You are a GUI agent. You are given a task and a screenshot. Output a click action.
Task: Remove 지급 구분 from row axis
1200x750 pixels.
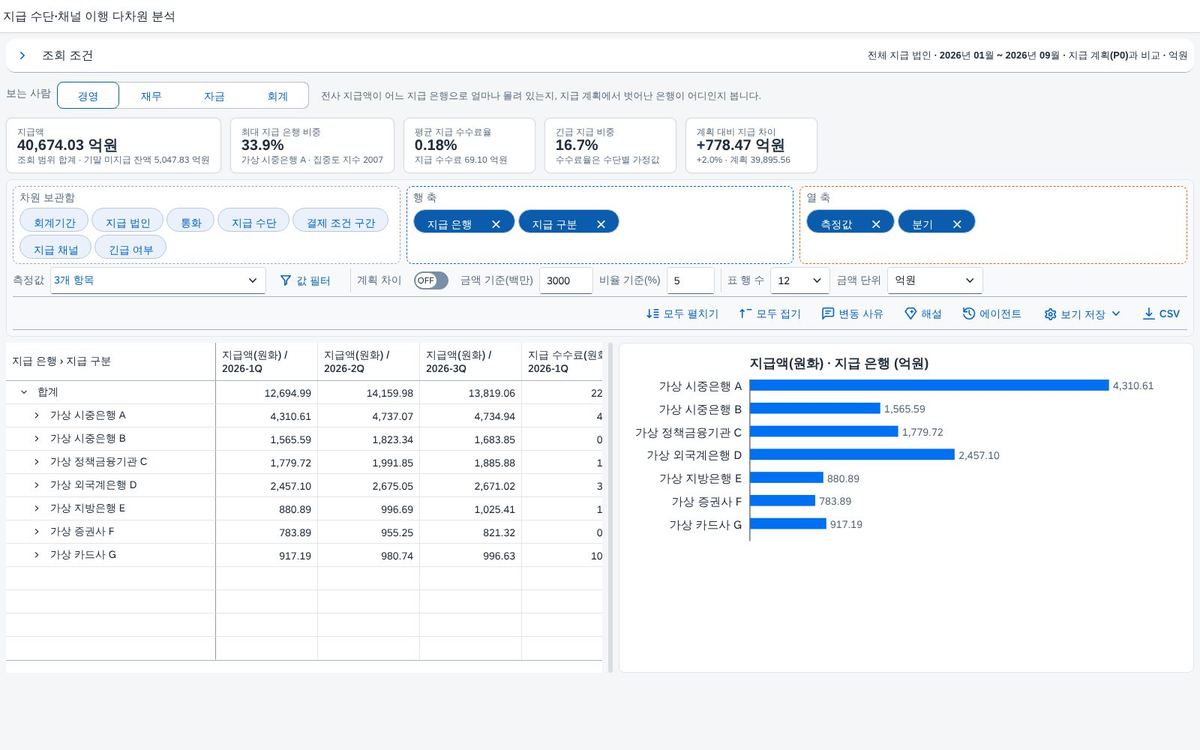[601, 224]
